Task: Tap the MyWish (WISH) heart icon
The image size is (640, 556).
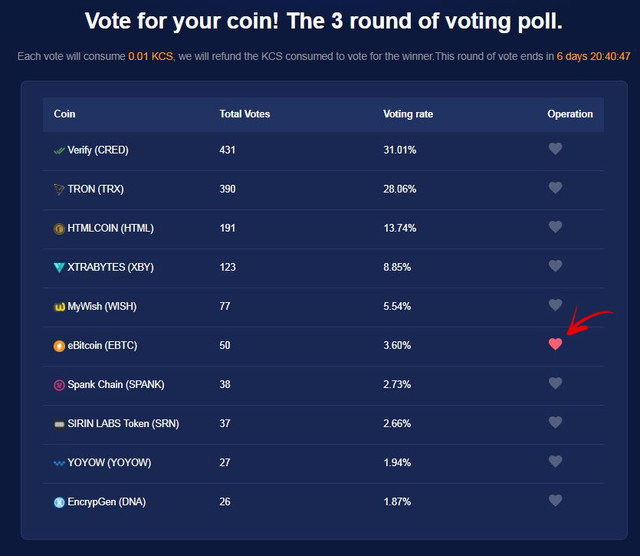Action: click(x=555, y=305)
